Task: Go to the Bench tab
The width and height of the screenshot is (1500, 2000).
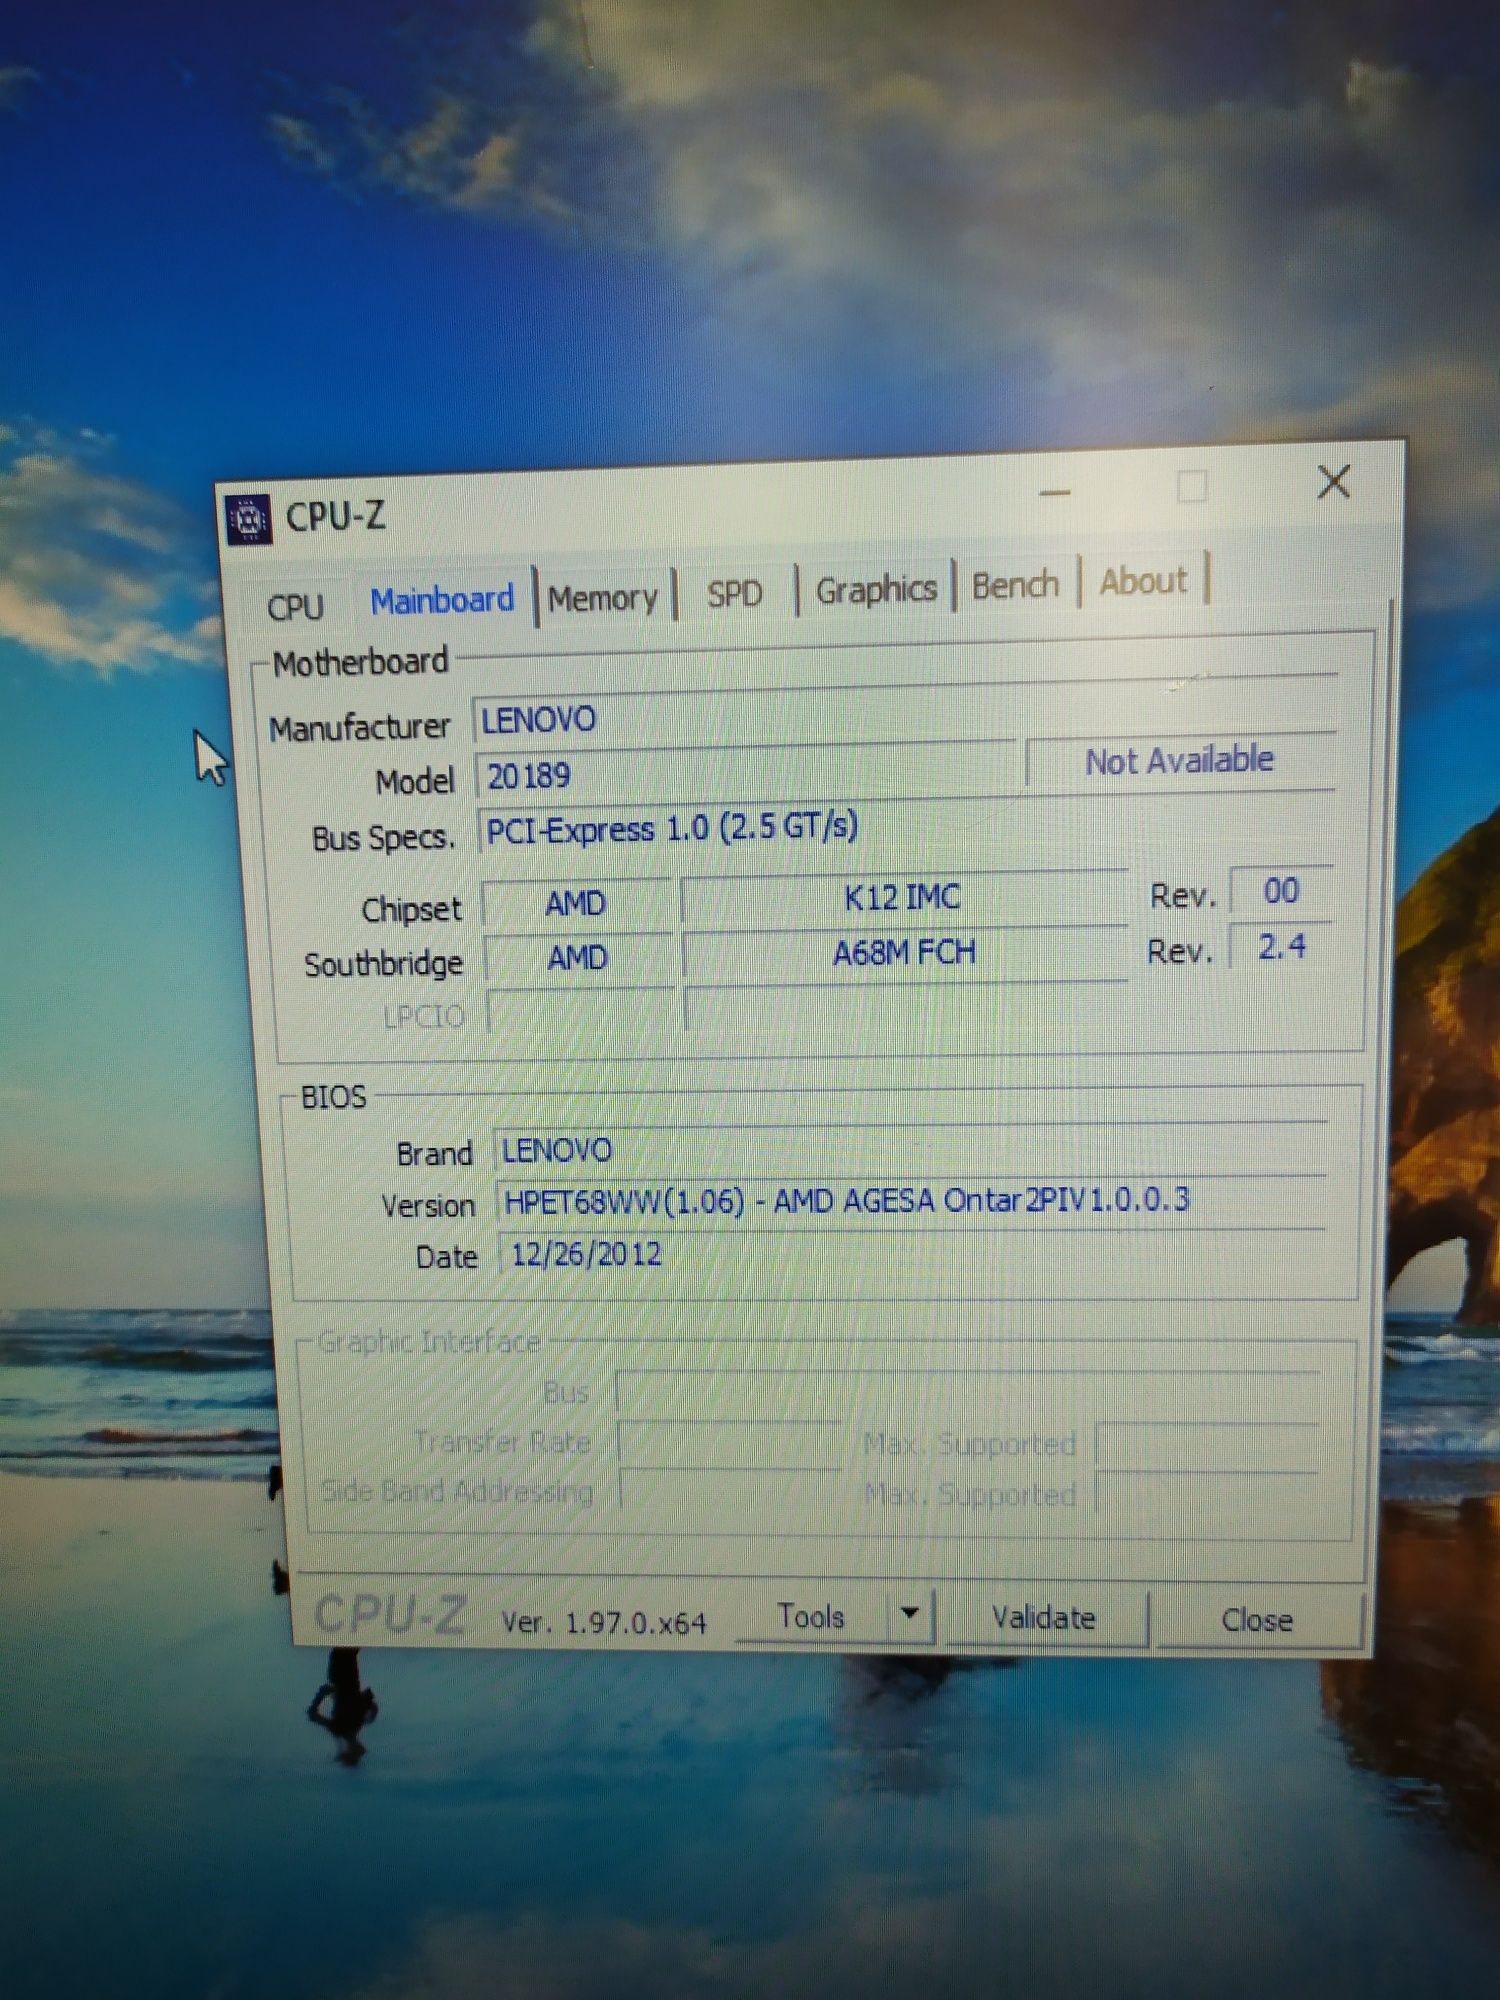Action: (1015, 585)
